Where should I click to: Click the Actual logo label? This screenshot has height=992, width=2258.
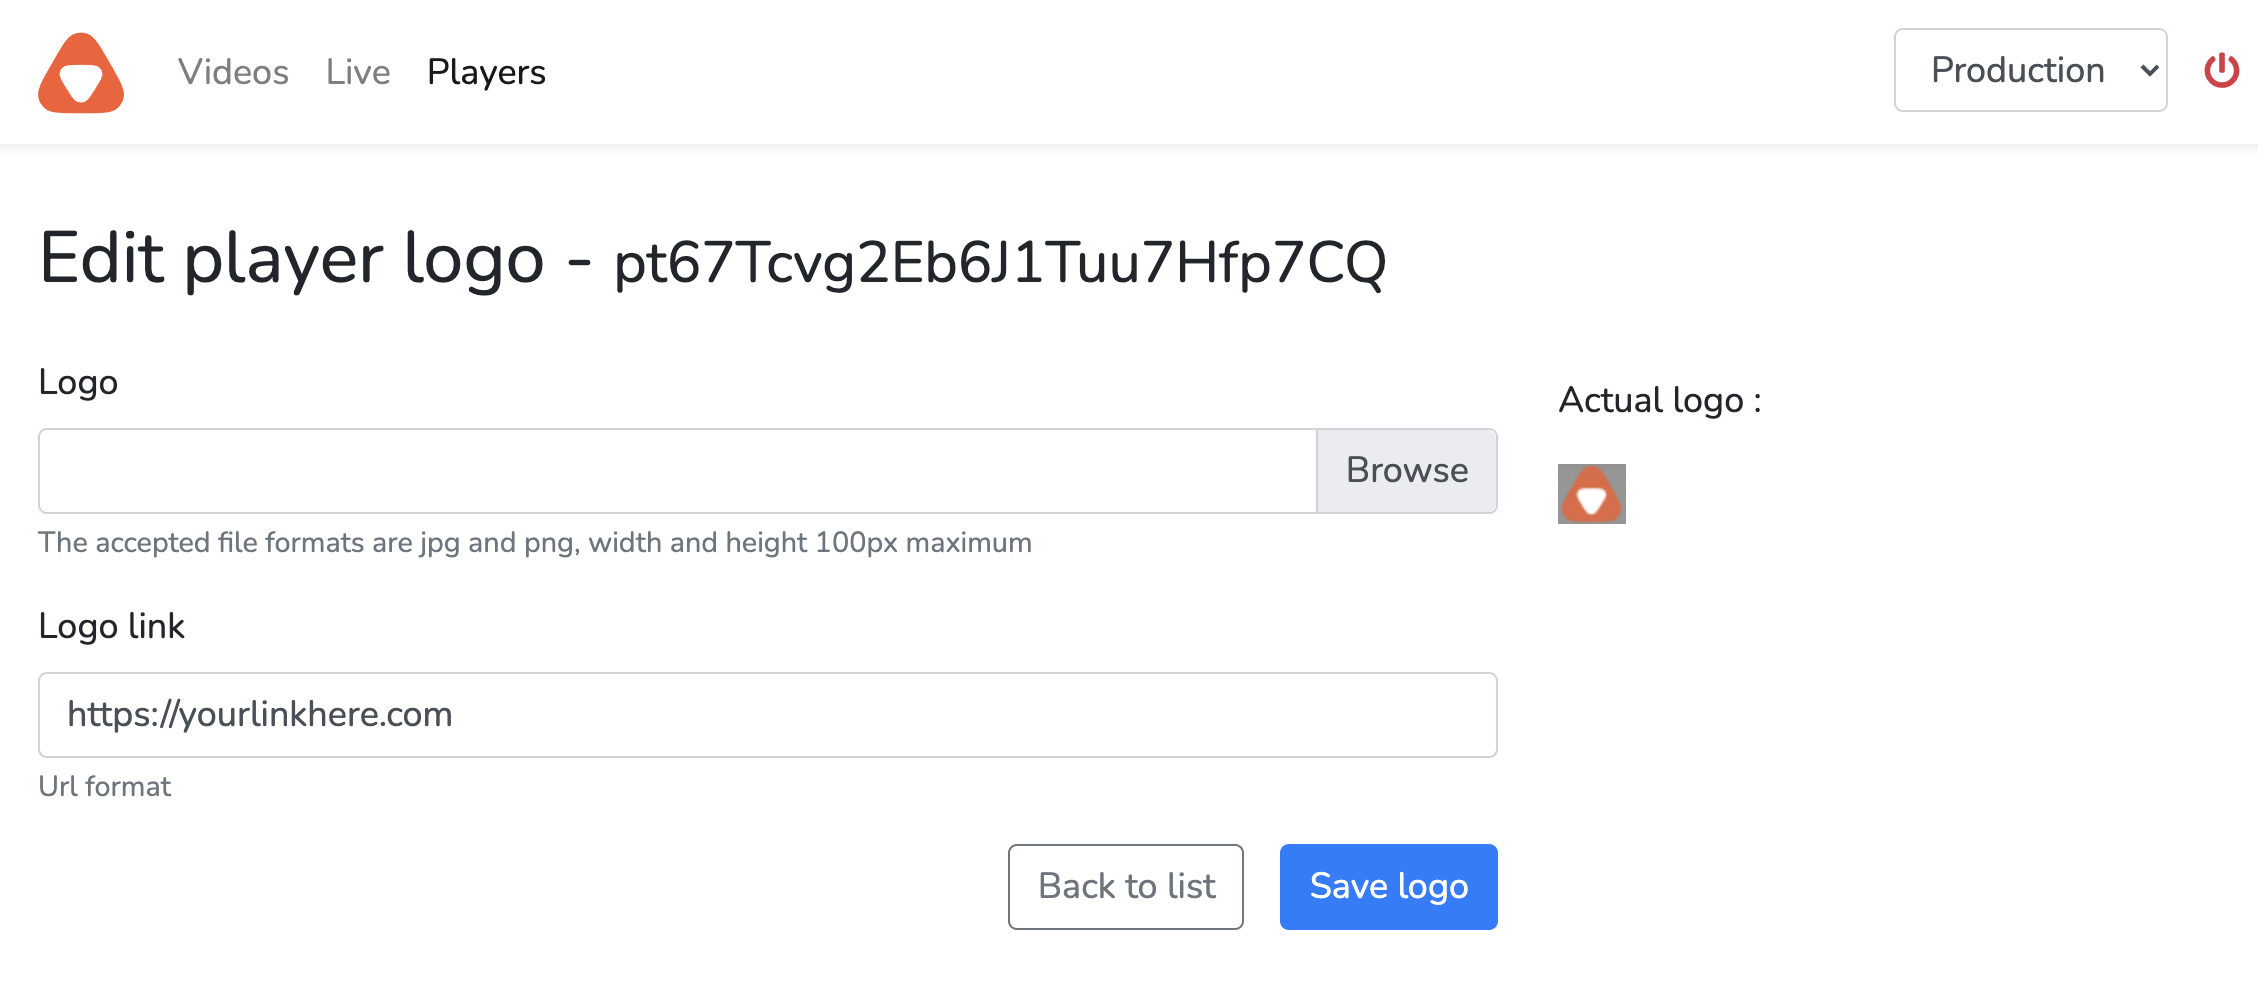tap(1660, 401)
